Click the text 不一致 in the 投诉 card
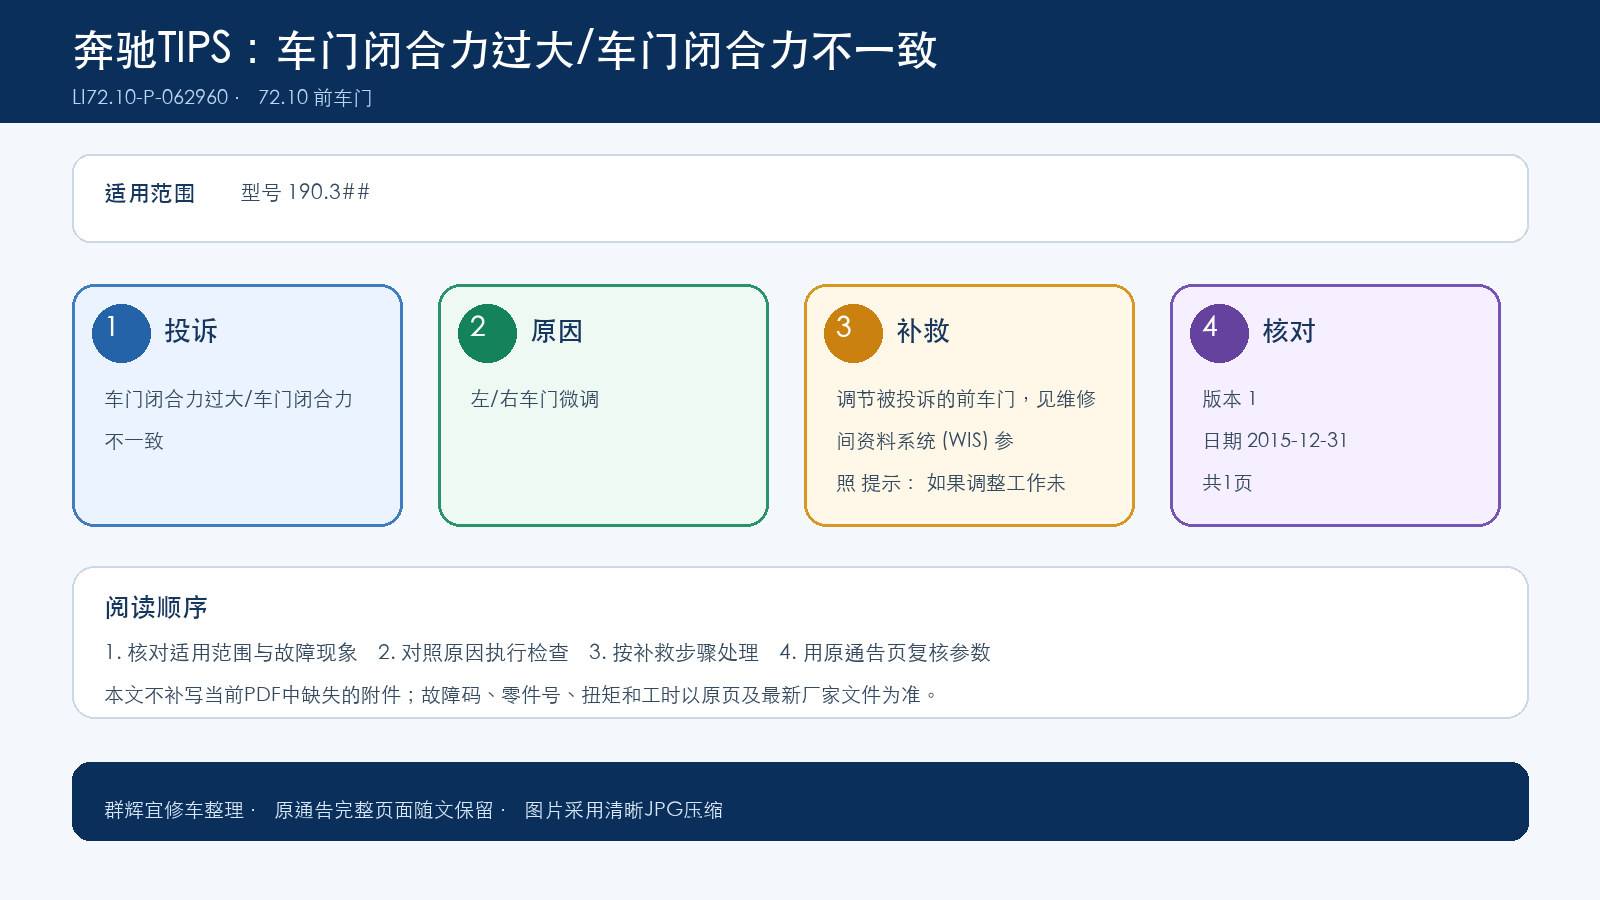 (134, 441)
